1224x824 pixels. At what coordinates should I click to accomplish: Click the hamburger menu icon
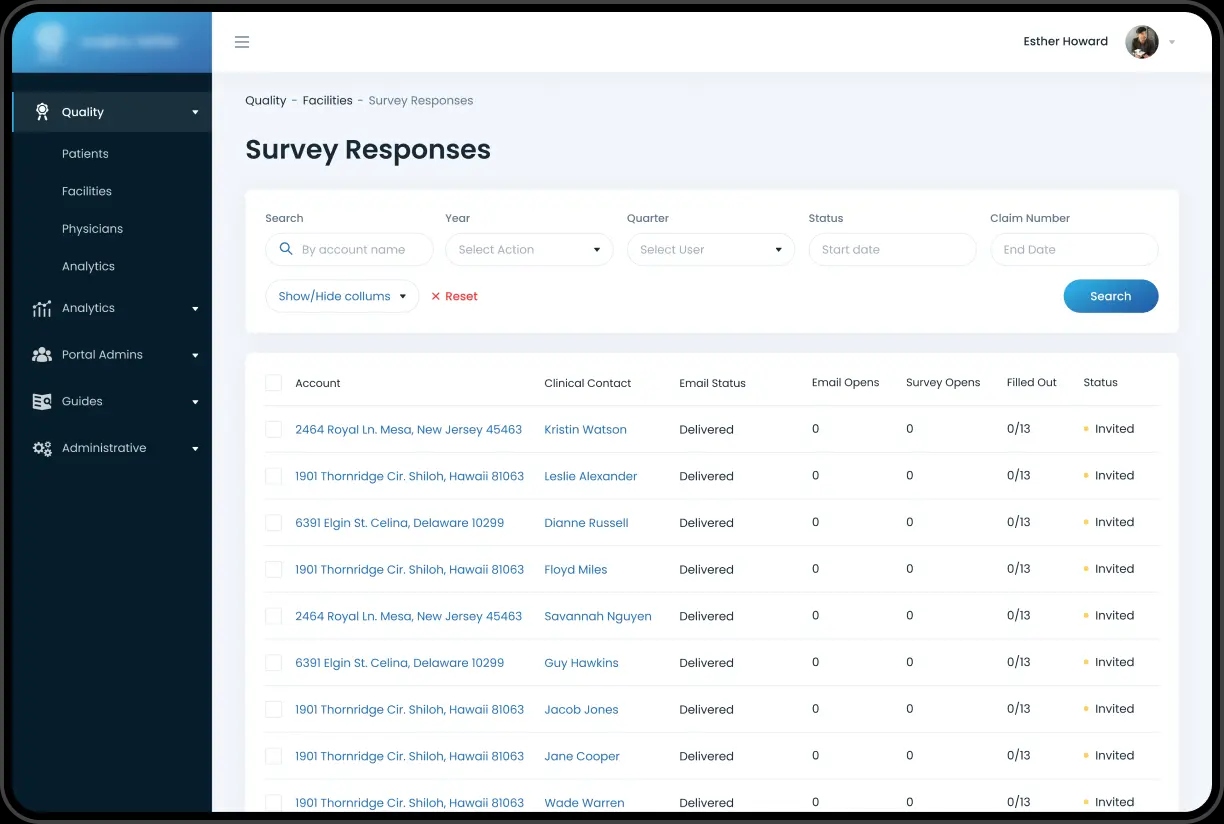coord(242,42)
